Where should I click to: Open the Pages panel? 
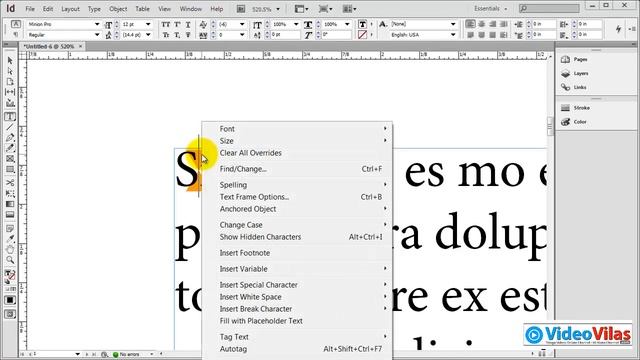click(x=575, y=60)
